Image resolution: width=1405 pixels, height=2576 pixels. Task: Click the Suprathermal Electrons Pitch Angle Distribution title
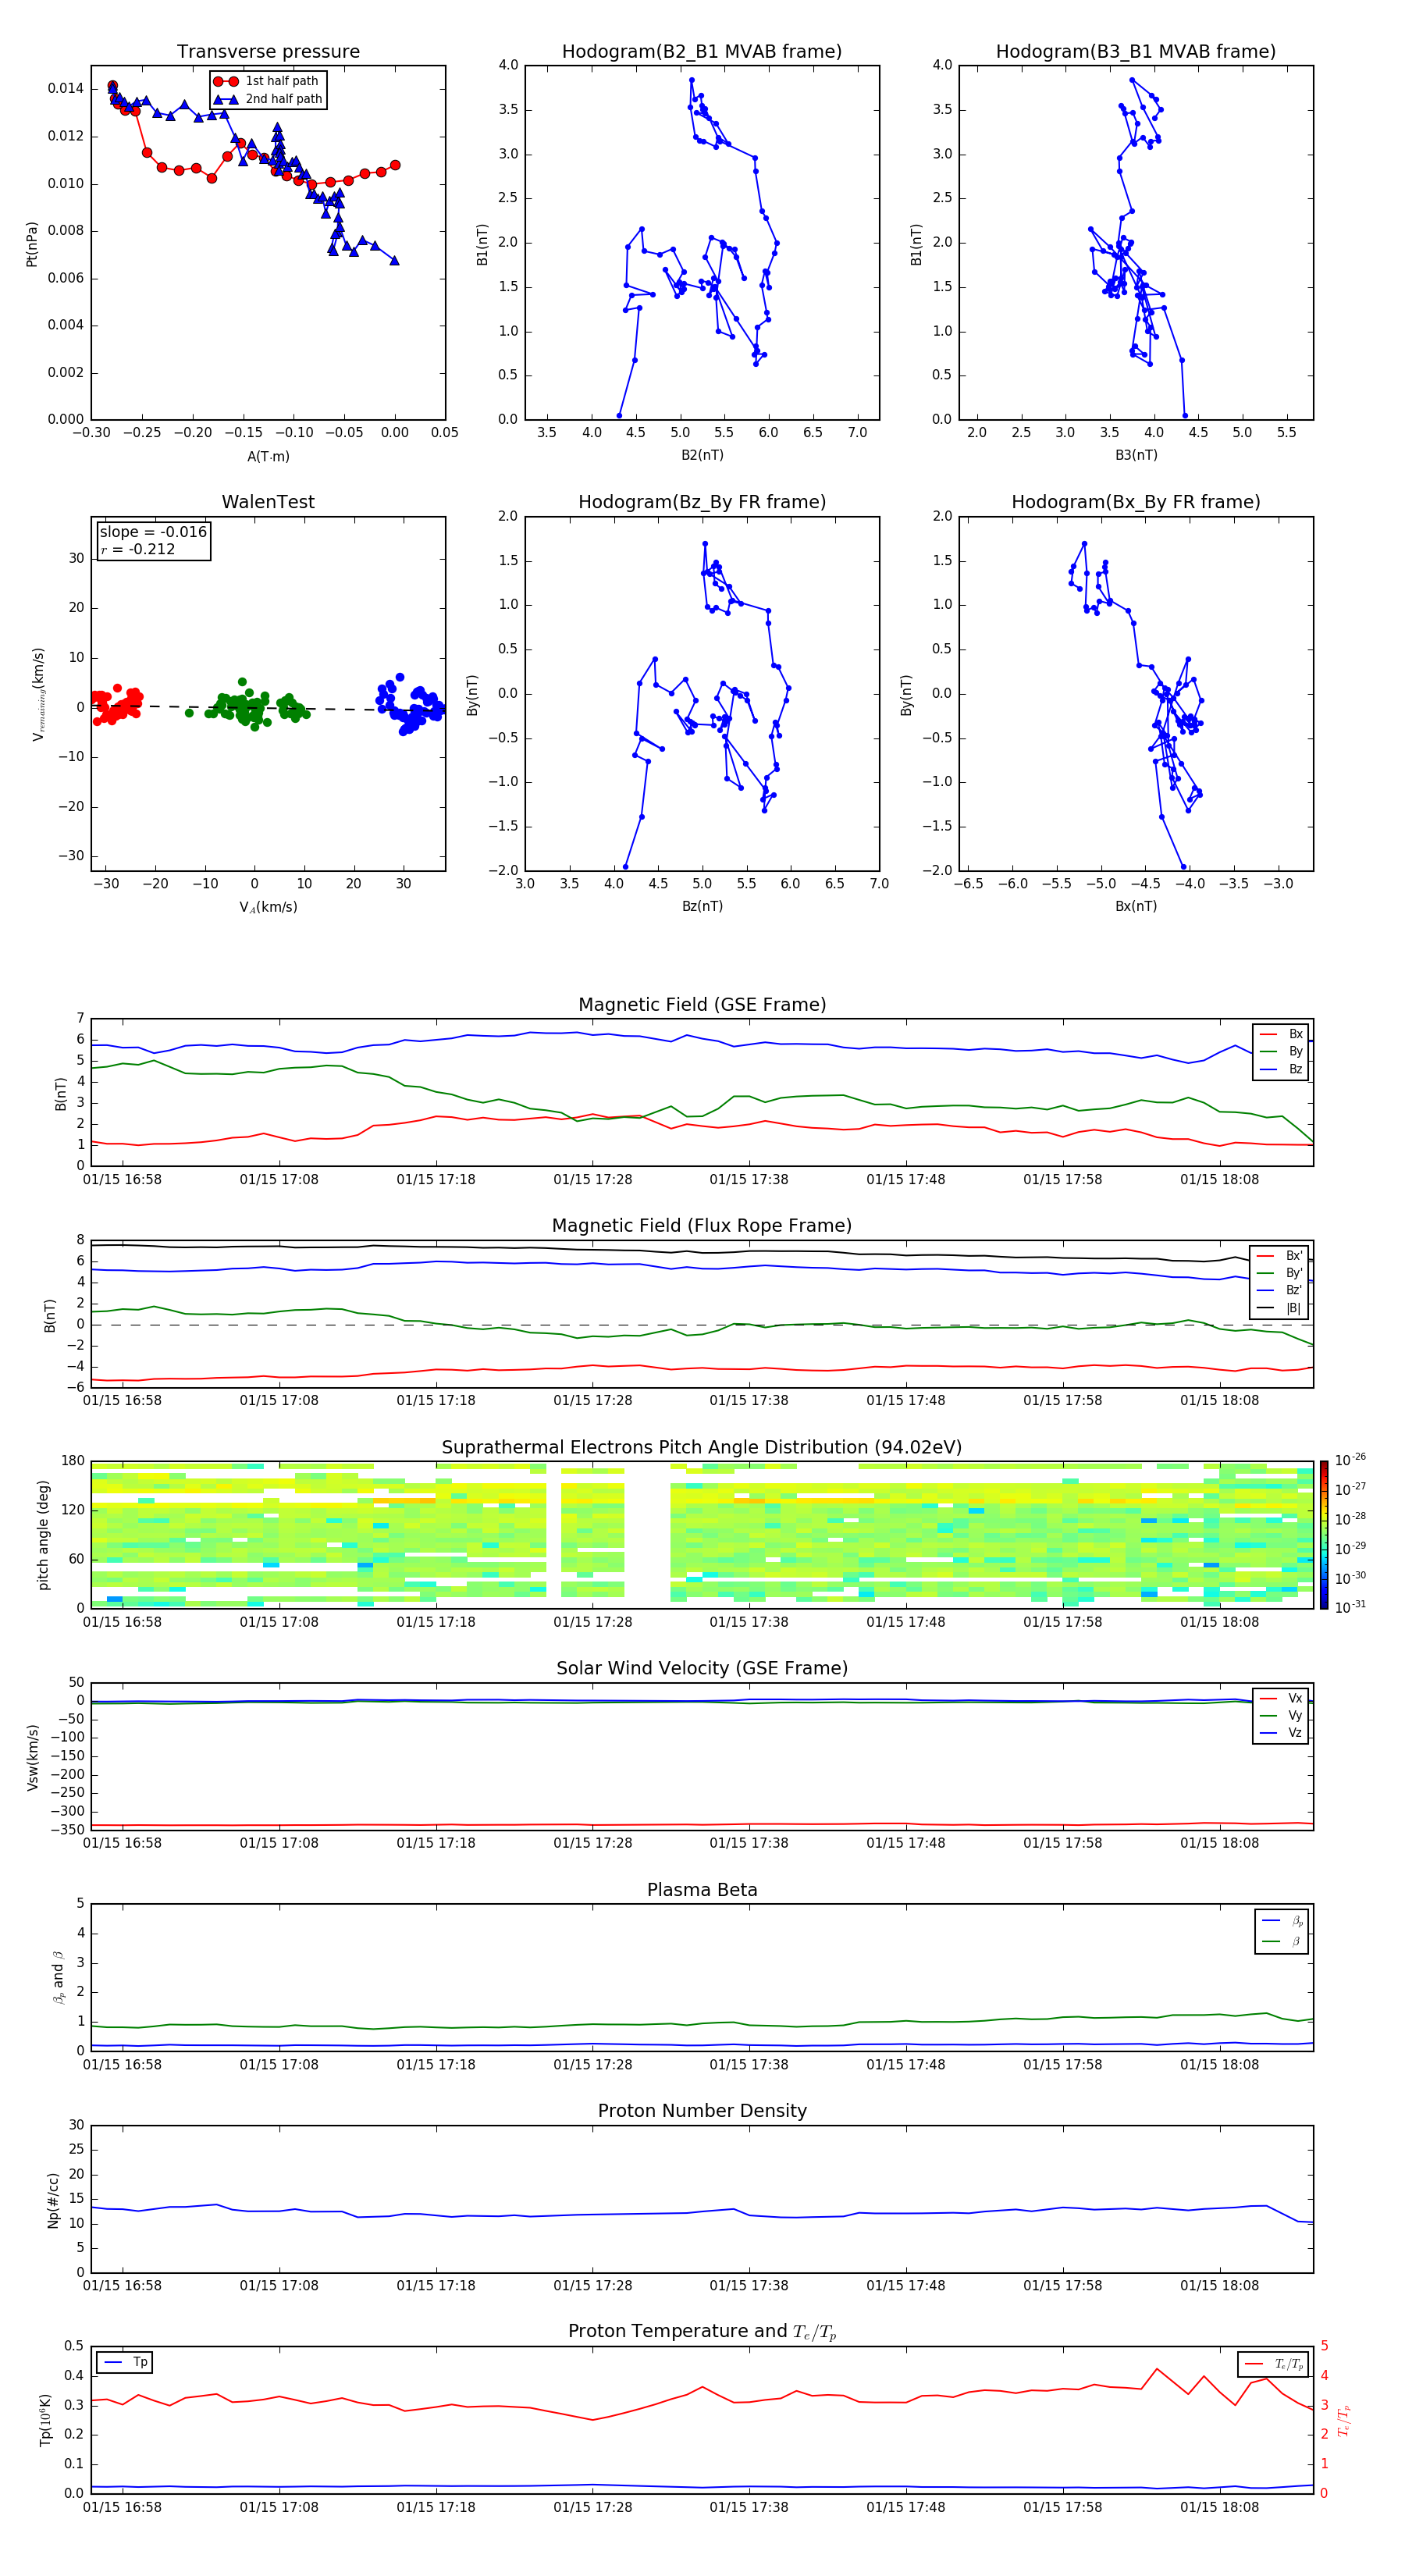702,1448
